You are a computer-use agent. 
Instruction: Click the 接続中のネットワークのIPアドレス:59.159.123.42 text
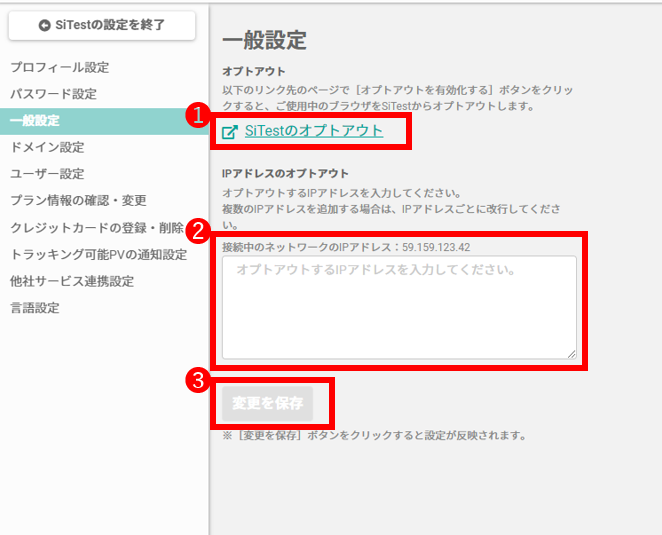(x=346, y=247)
